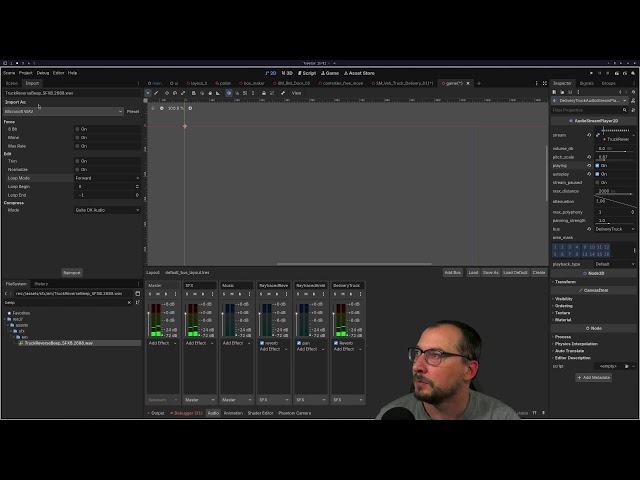Select the Rotate Mode tool
This screenshot has width=640, height=480.
coord(175,93)
